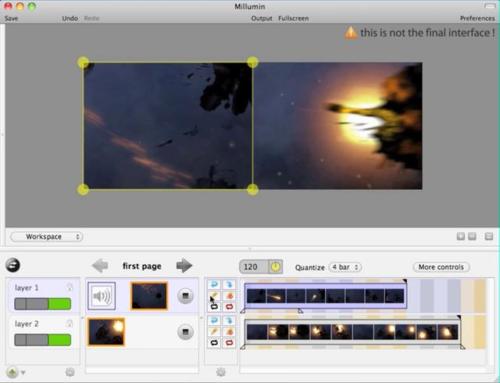Image resolution: width=500 pixels, height=383 pixels.
Task: Click Save in the top bar
Action: tap(11, 18)
